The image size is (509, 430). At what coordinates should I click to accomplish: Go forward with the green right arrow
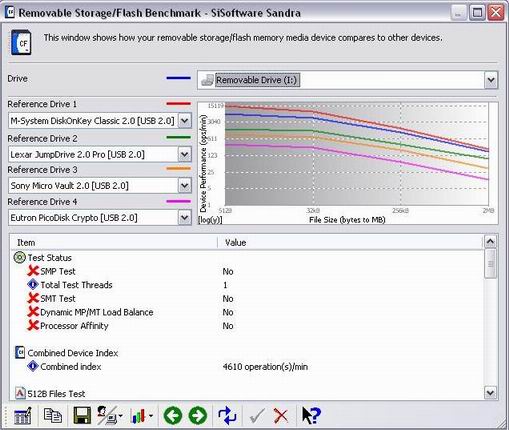(198, 416)
